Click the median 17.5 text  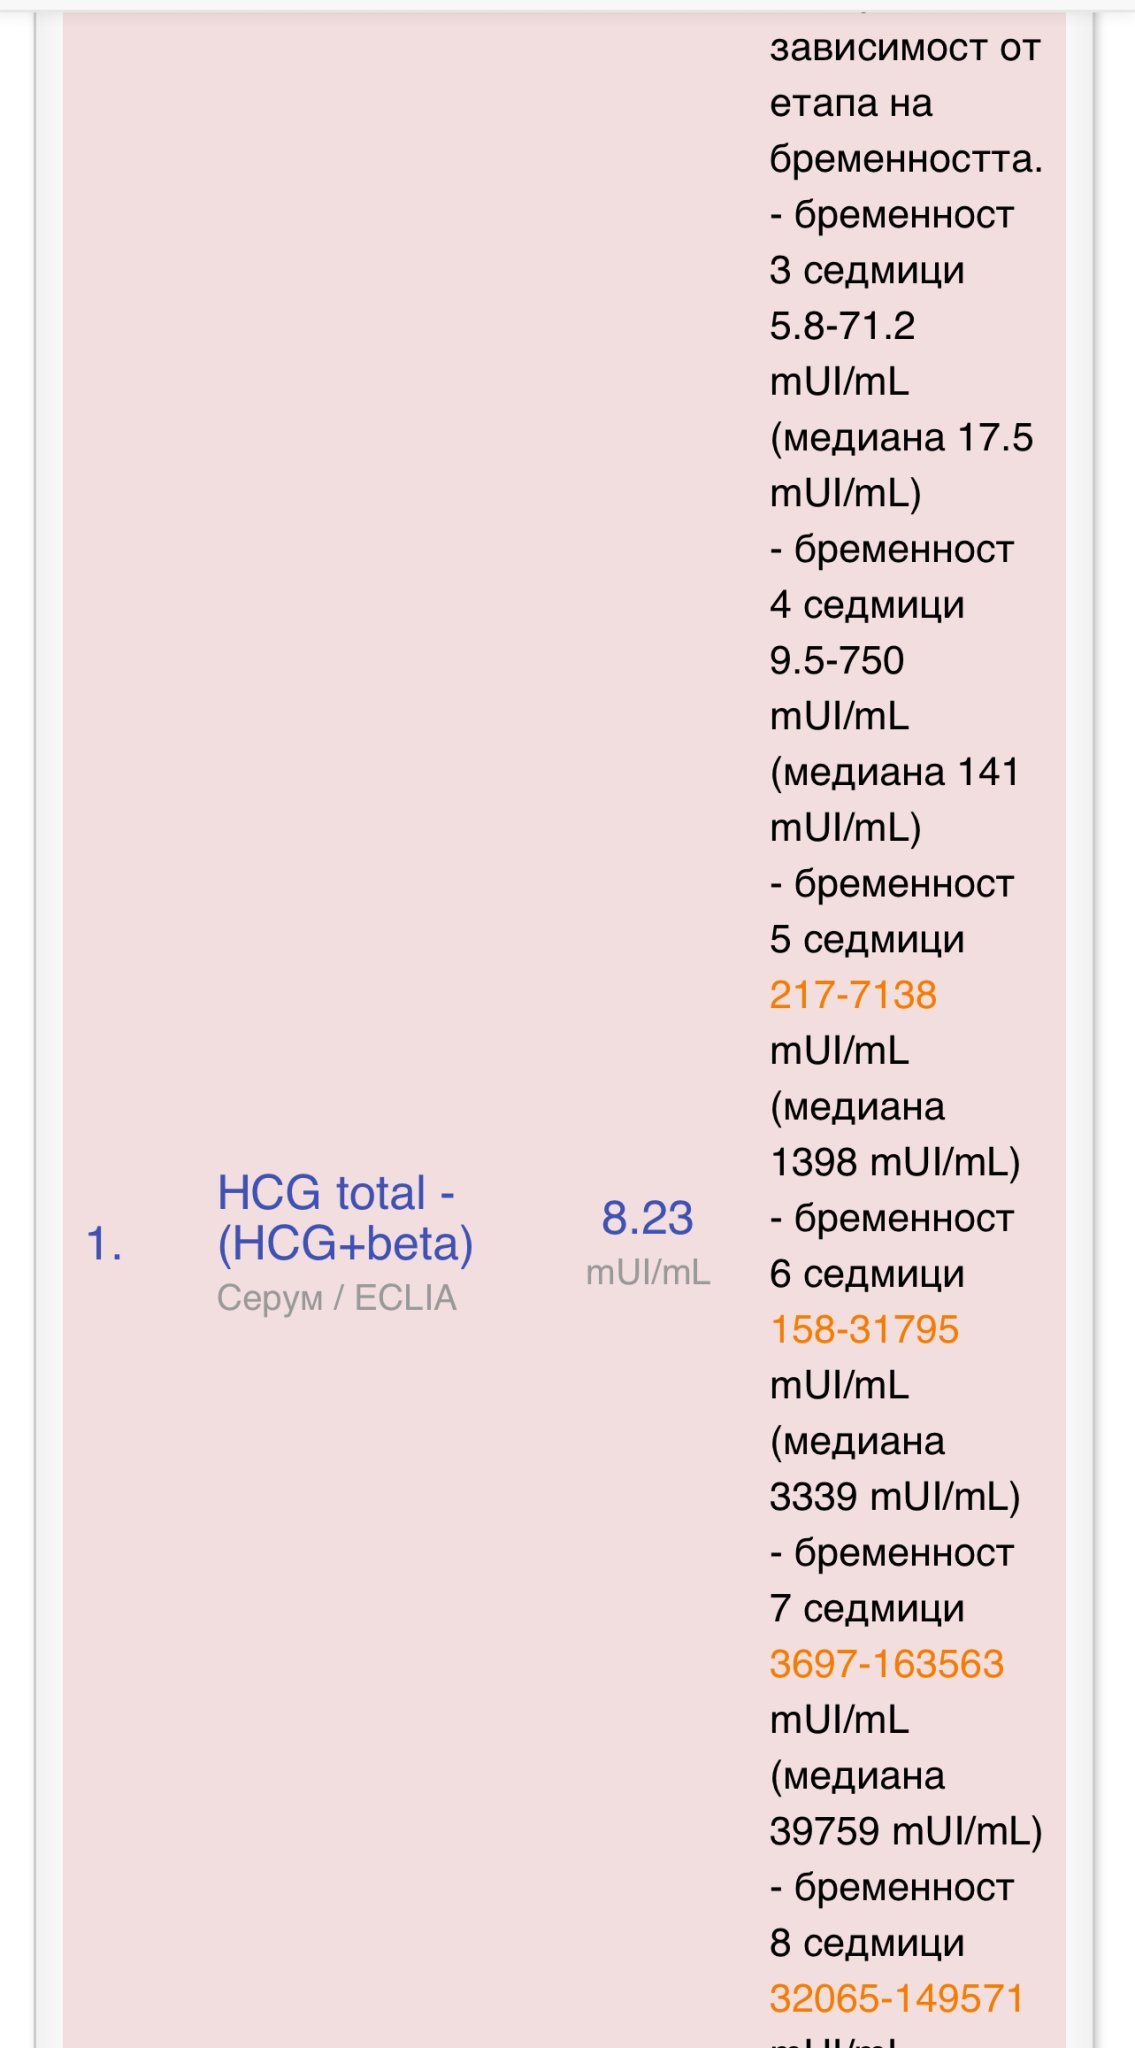(x=900, y=438)
